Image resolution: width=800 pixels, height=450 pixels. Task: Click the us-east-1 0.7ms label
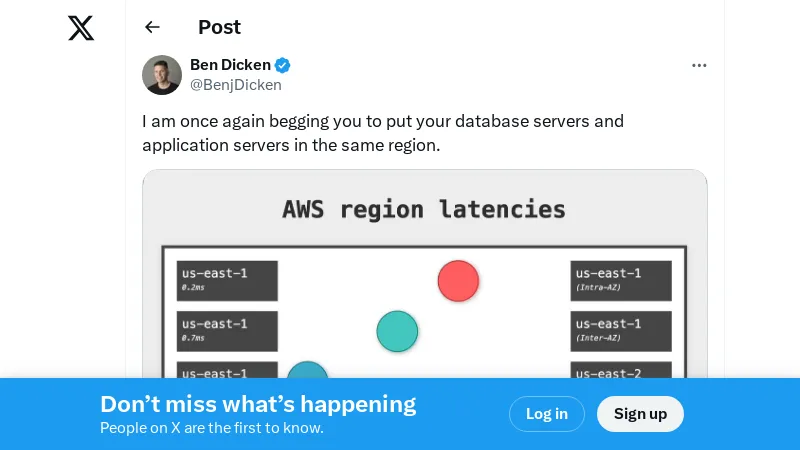coord(227,330)
